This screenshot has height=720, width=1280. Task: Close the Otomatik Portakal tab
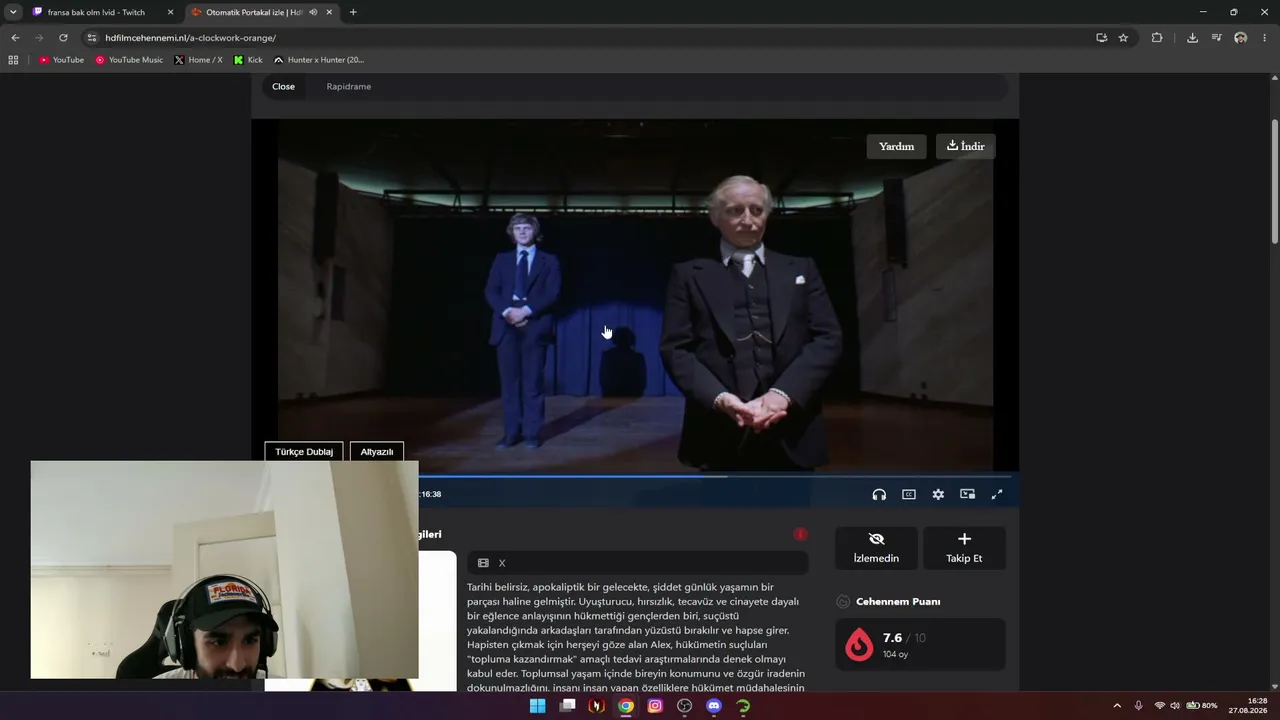click(x=329, y=12)
